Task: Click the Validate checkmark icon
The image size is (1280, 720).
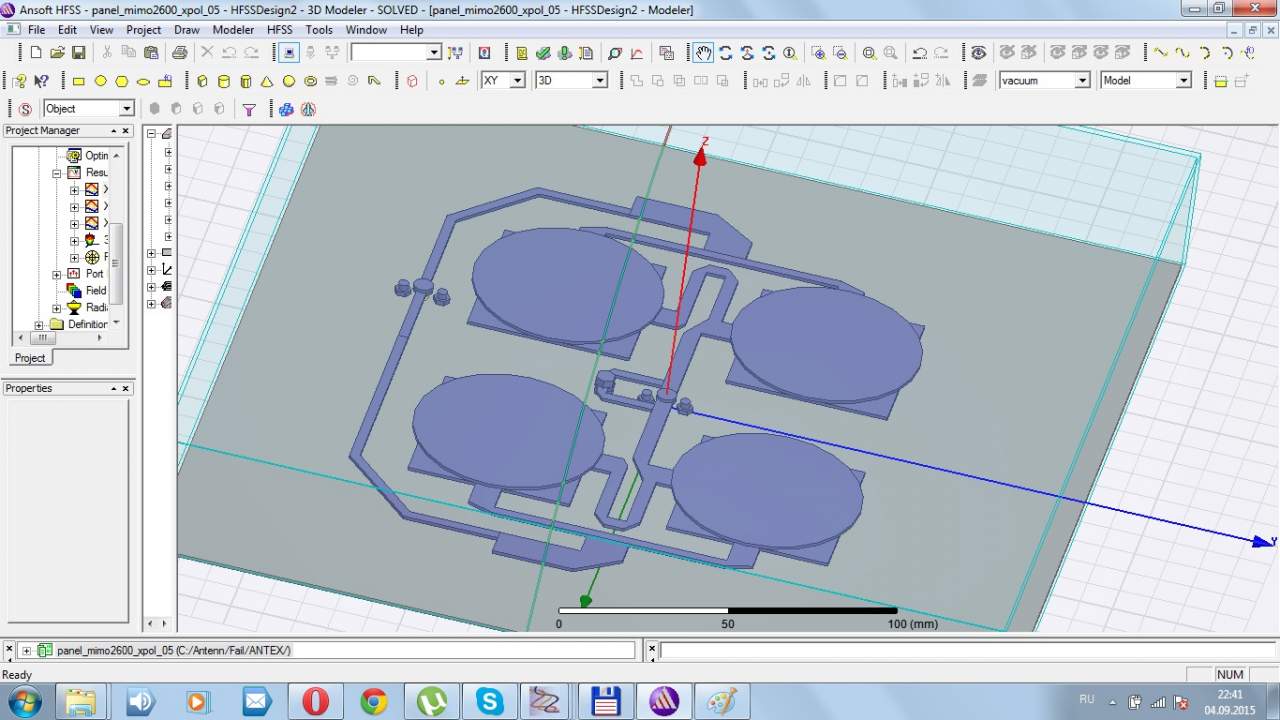Action: [x=543, y=53]
